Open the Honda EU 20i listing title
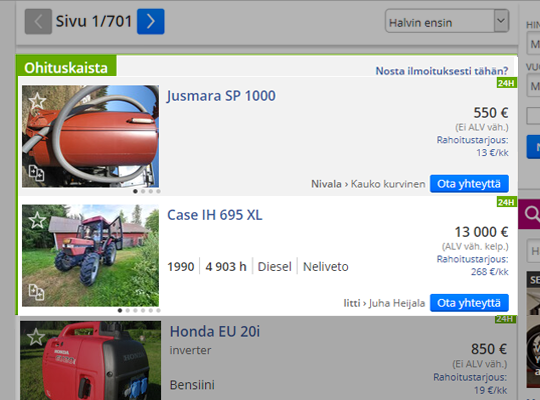The width and height of the screenshot is (540, 400). pos(215,331)
